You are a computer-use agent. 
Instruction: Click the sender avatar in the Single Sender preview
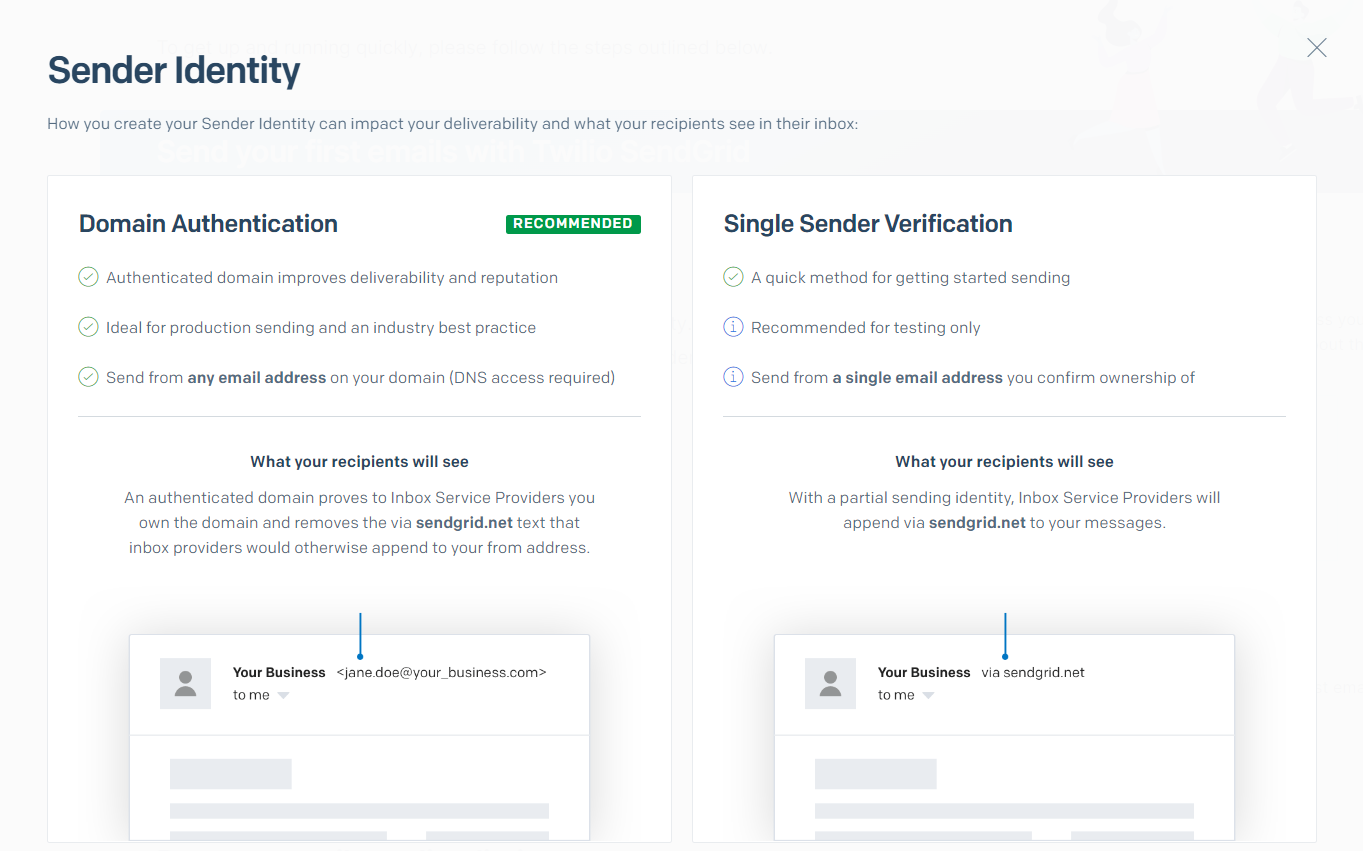pos(830,683)
